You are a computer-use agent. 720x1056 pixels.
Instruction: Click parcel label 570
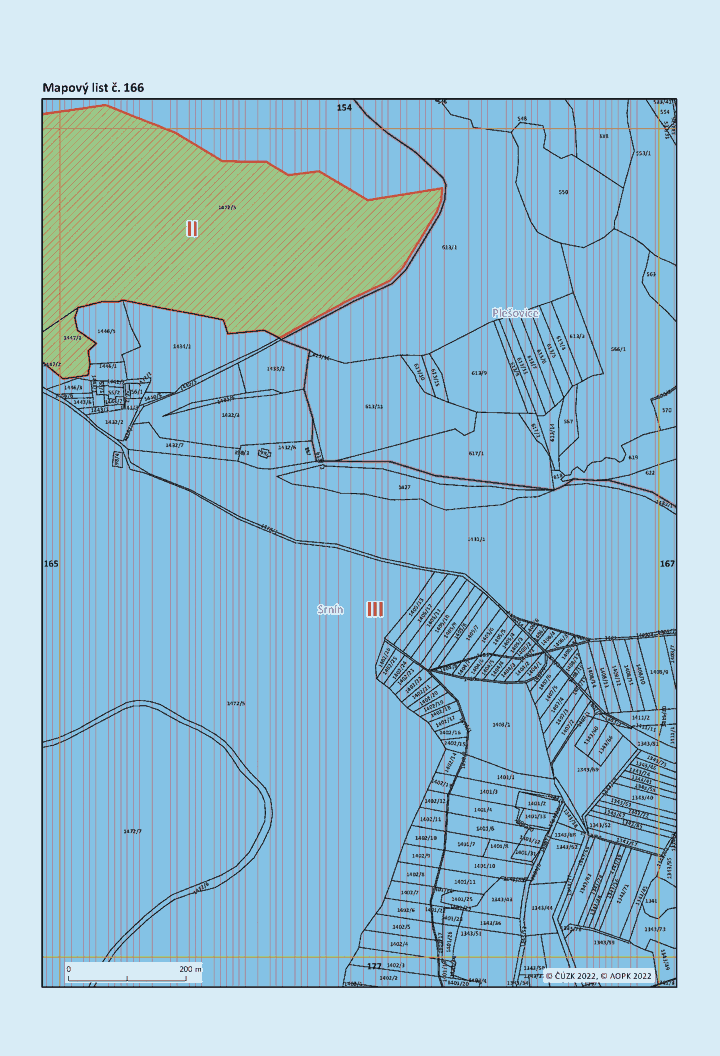[667, 410]
